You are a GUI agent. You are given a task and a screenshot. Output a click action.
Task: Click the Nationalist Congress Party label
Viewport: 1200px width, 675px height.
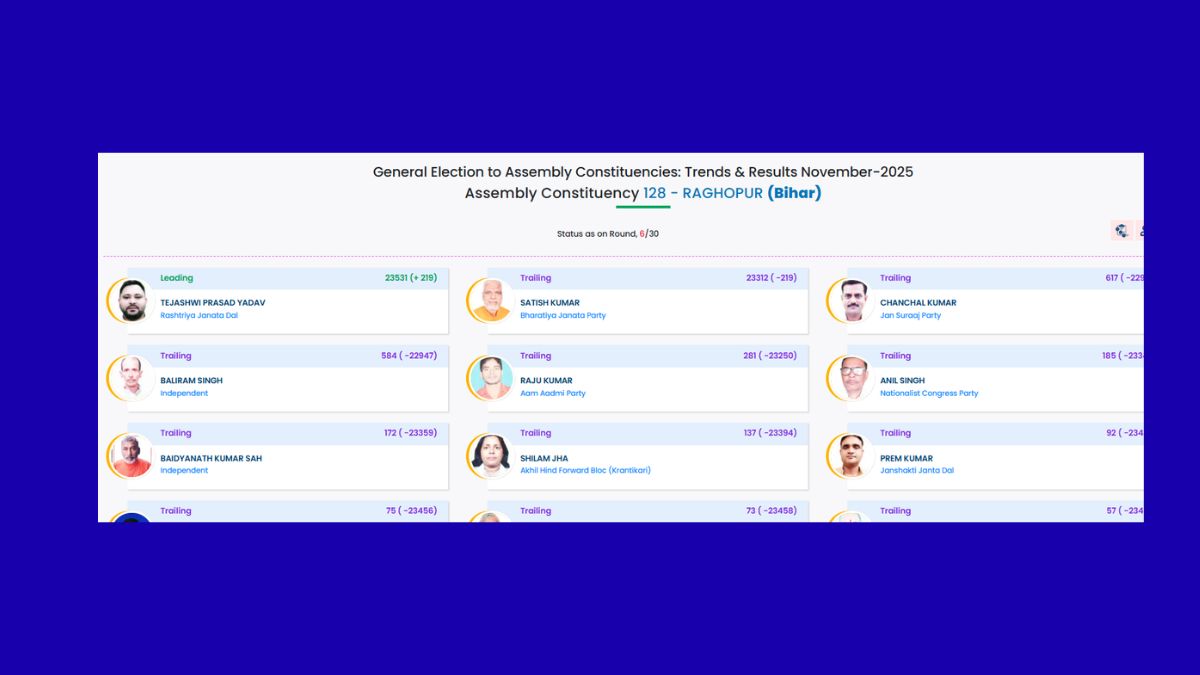click(929, 394)
